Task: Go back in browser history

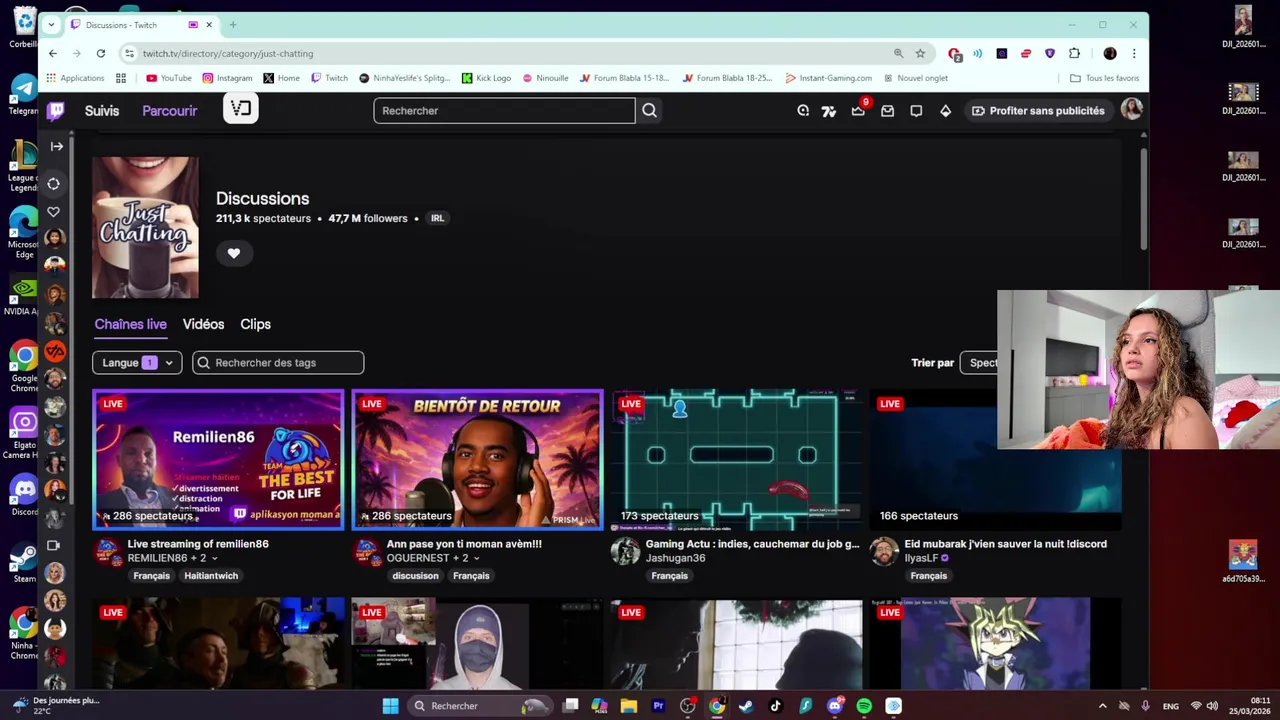Action: click(53, 53)
